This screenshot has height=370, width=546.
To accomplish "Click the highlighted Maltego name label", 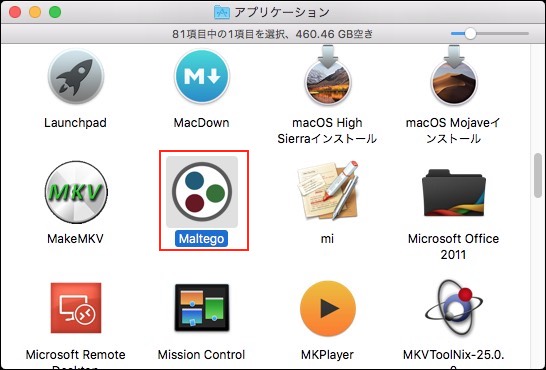I will click(202, 239).
